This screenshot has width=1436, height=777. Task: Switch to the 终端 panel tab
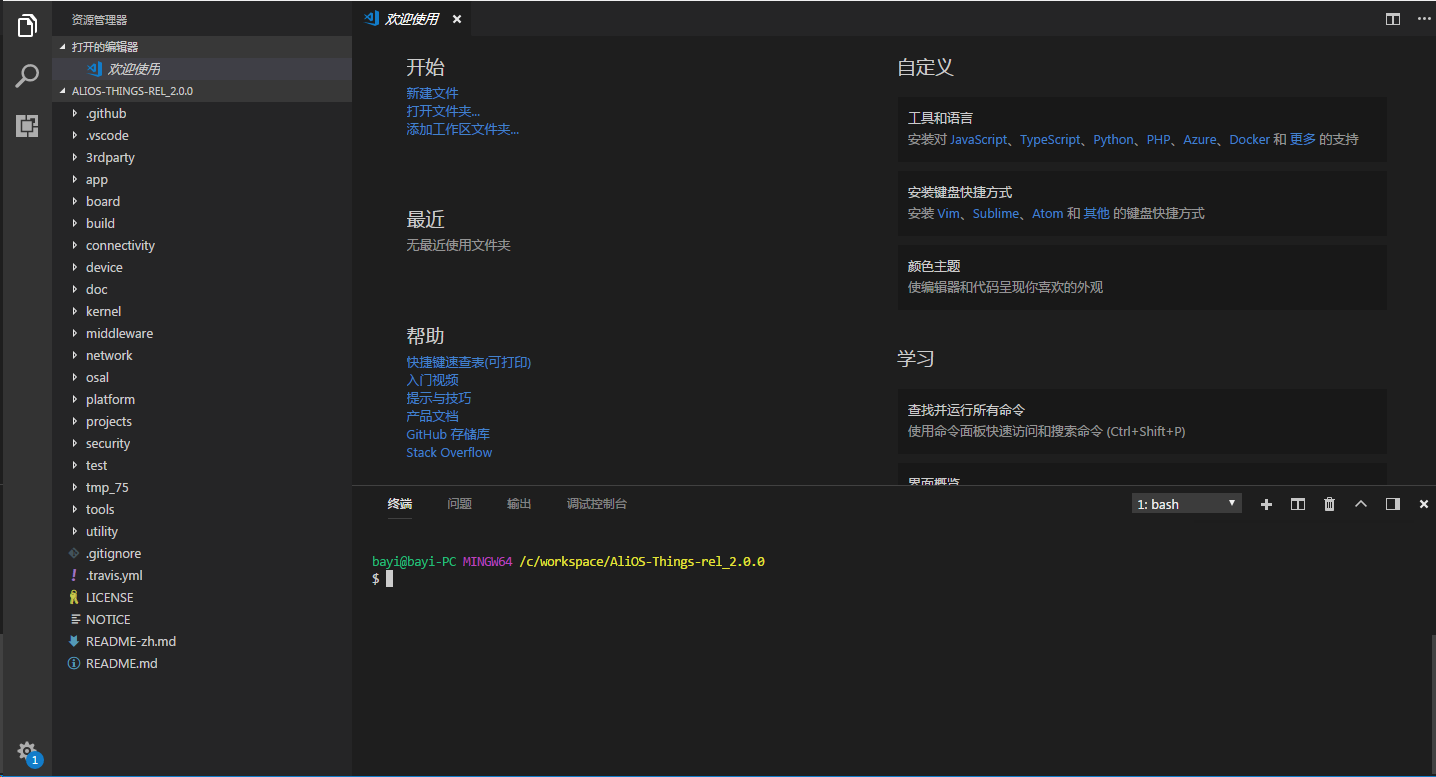400,504
